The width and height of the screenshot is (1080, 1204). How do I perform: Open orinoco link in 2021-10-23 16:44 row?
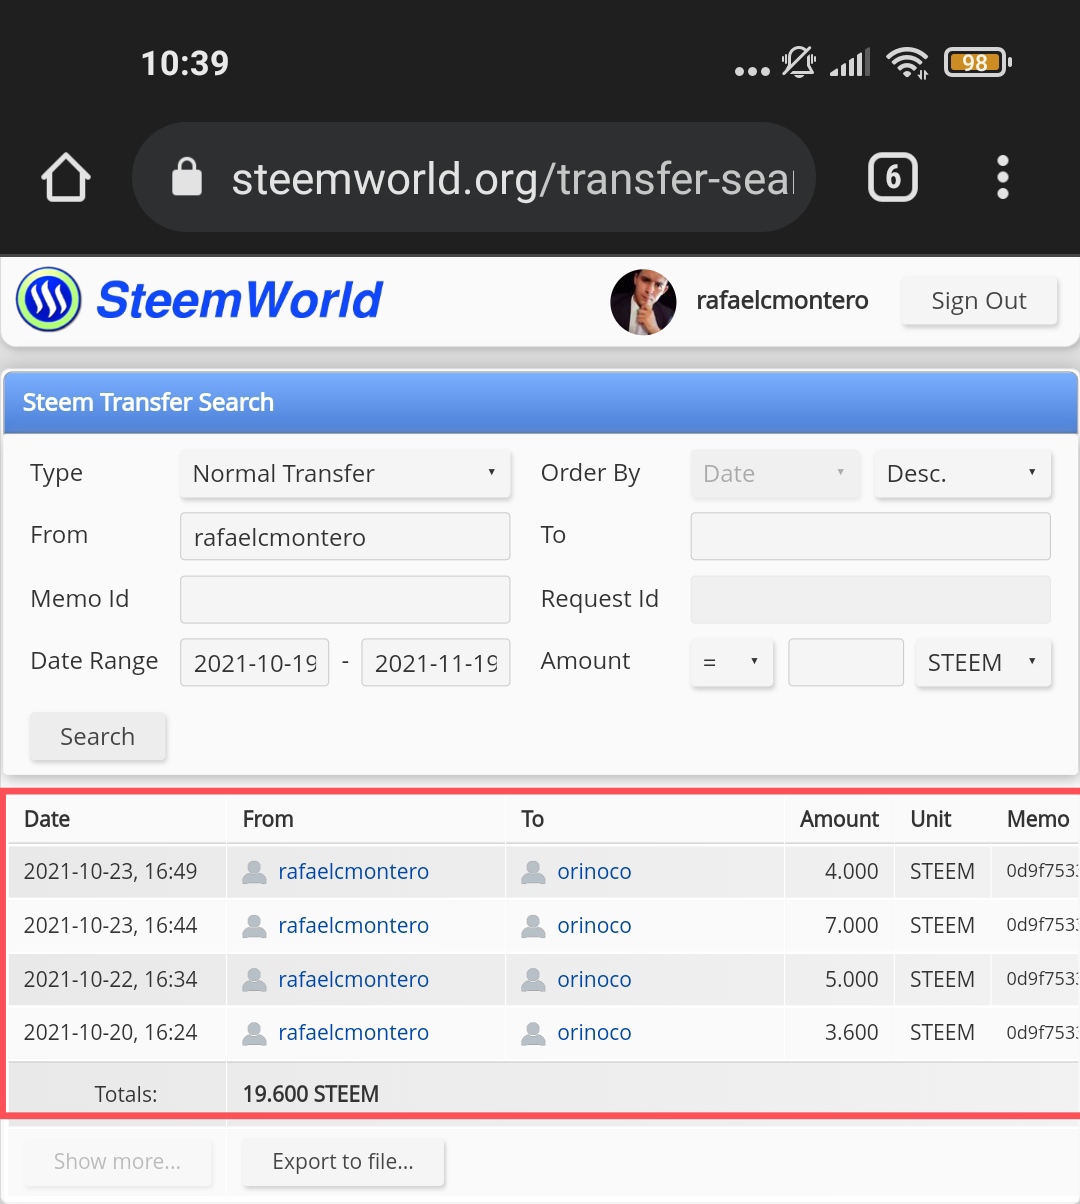[x=594, y=926]
